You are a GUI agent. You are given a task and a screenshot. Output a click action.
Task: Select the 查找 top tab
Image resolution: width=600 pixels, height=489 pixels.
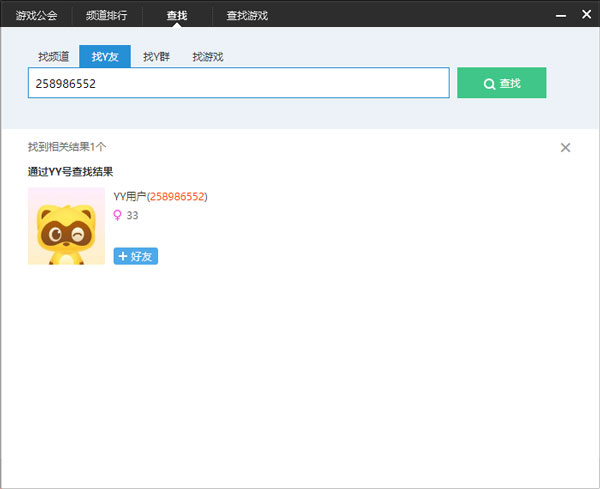(x=177, y=16)
